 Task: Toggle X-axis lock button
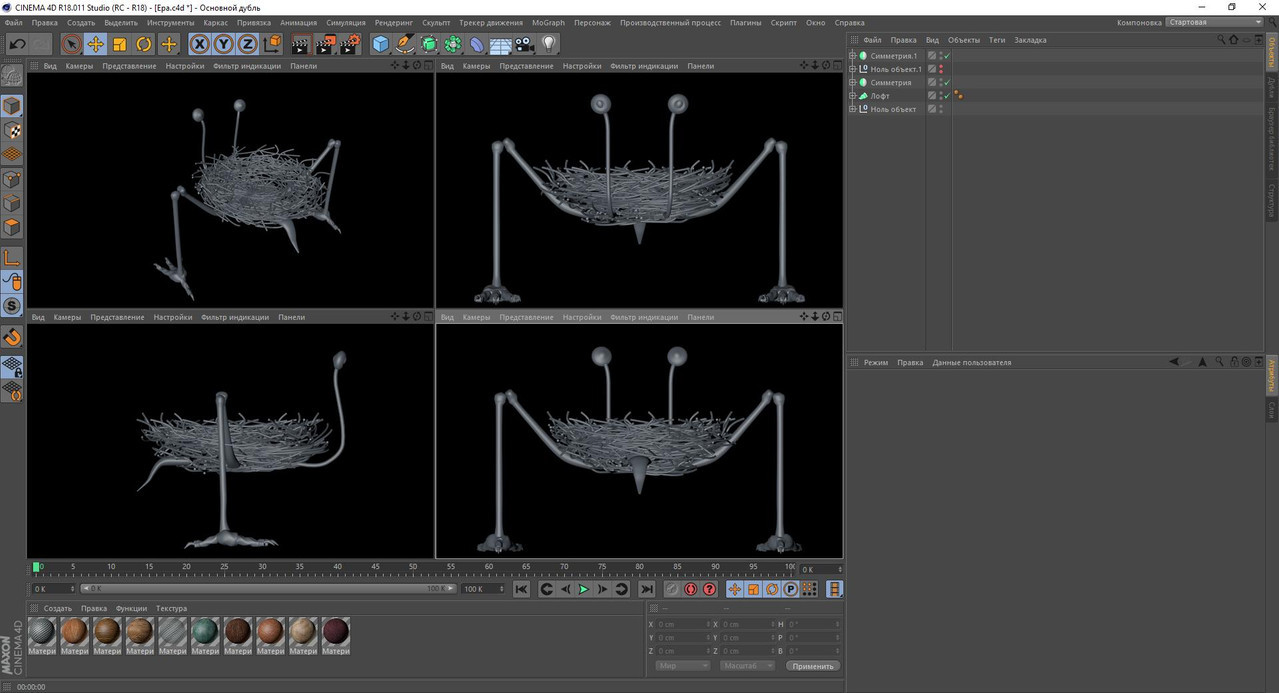199,44
